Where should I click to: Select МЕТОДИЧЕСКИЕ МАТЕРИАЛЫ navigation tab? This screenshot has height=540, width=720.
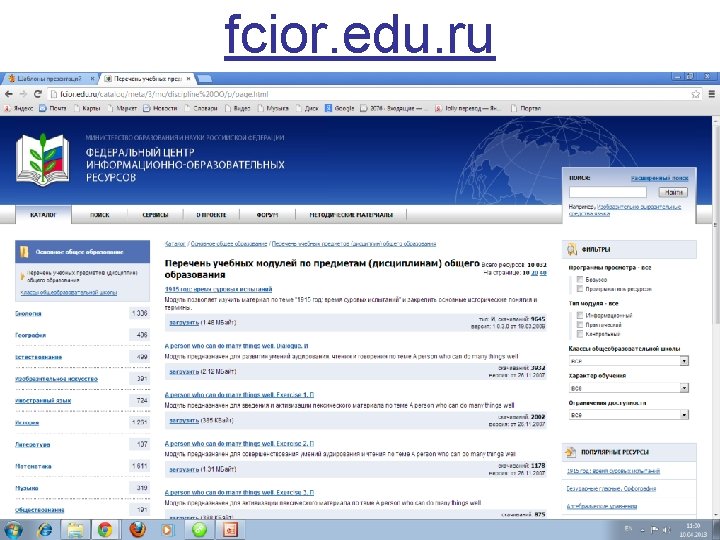click(x=351, y=214)
